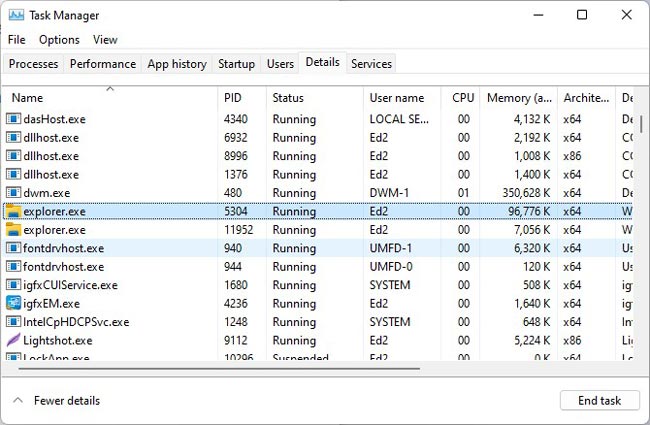Click the 96,776 K memory value

pyautogui.click(x=529, y=211)
